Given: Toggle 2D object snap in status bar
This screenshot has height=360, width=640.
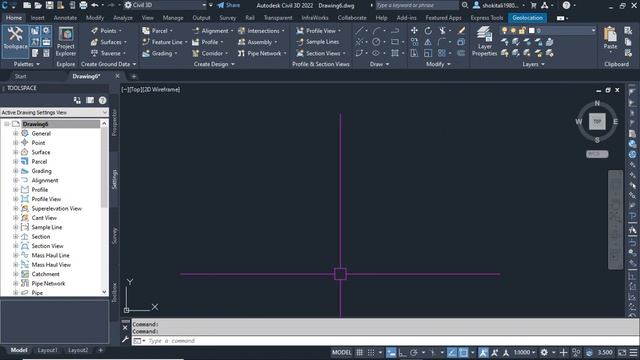Looking at the screenshot, I should tap(463, 352).
